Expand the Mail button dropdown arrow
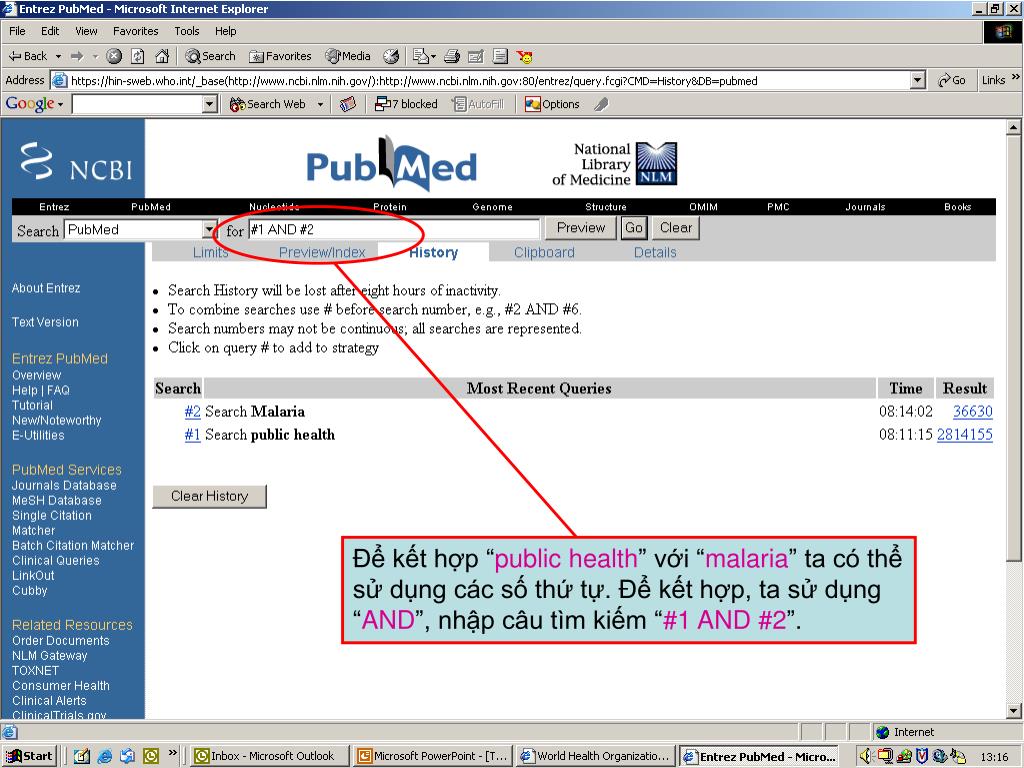Viewport: 1024px width, 768px height. click(x=434, y=57)
